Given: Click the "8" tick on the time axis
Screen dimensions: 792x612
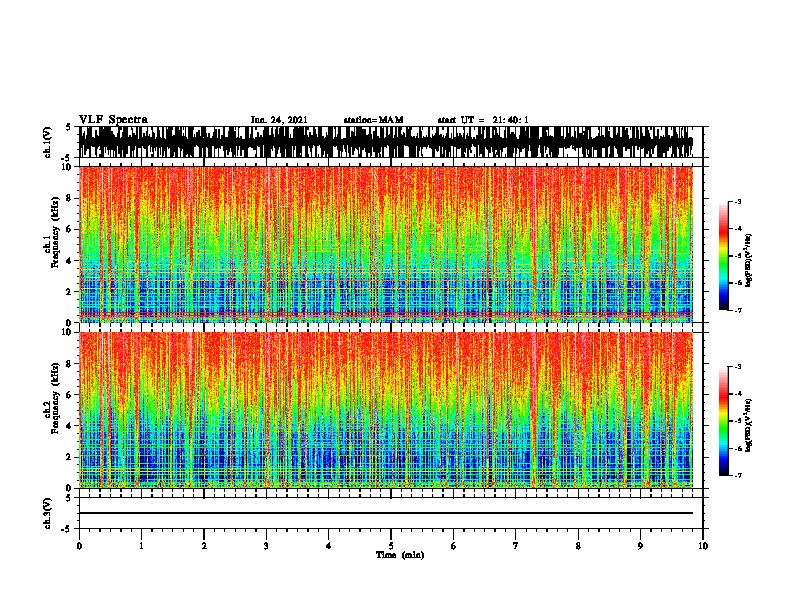Looking at the screenshot, I should coord(578,546).
